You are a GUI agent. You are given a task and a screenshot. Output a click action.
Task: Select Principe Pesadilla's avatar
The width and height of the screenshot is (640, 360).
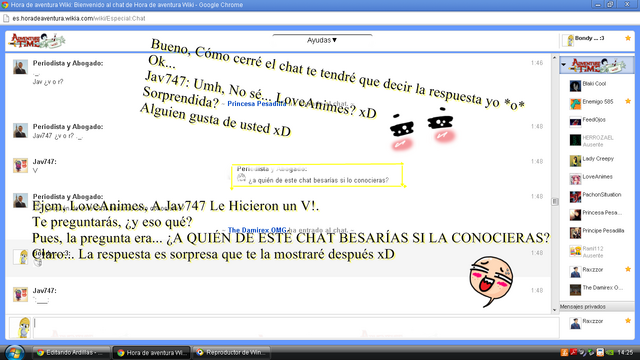pos(575,233)
